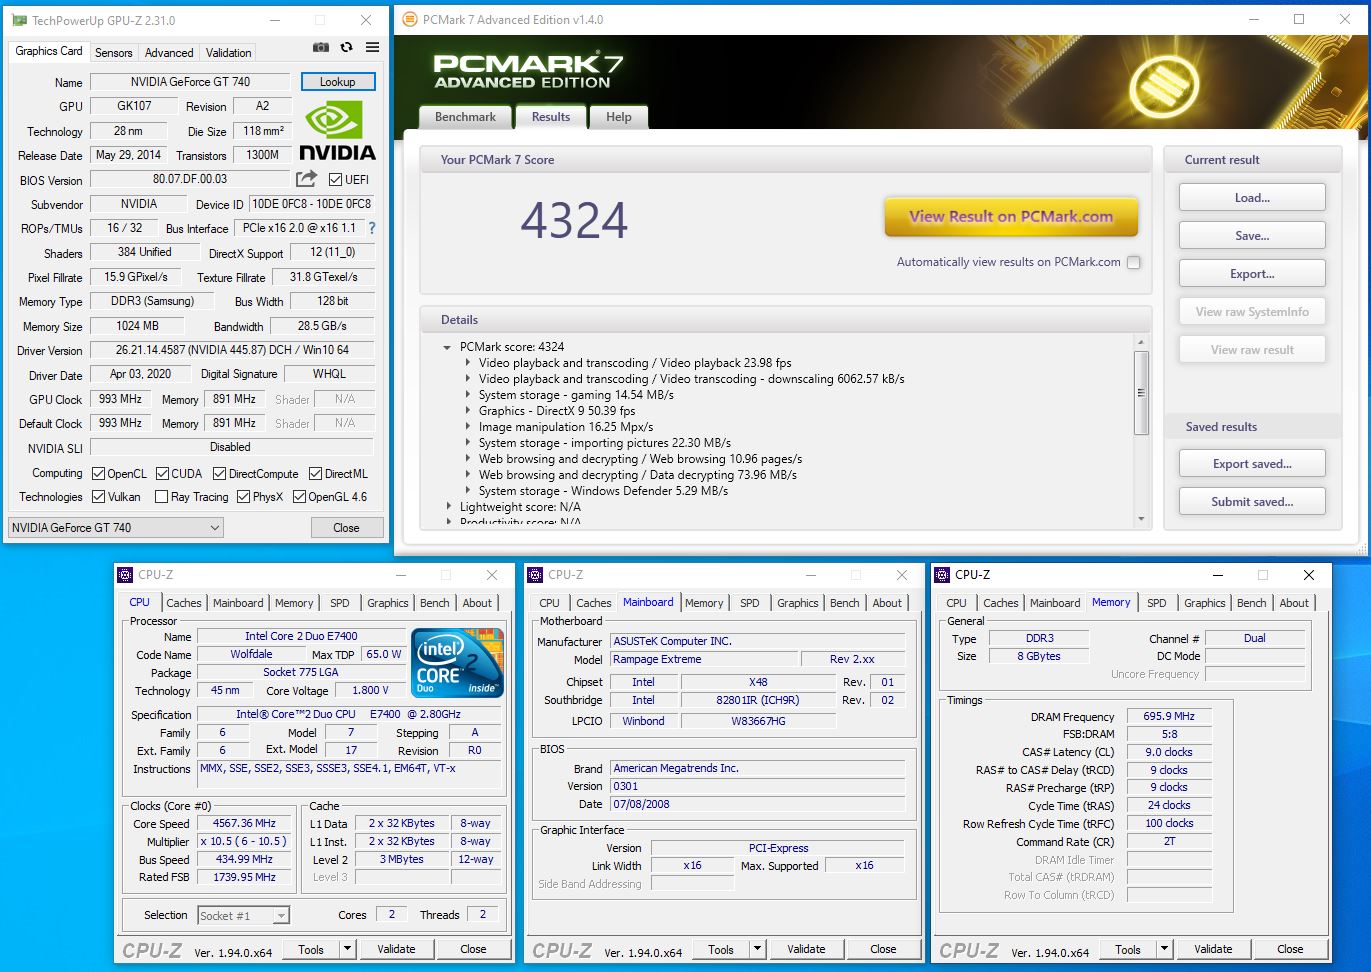Viewport: 1371px width, 972px height.
Task: Toggle the Vulkan checkbox
Action: [98, 496]
